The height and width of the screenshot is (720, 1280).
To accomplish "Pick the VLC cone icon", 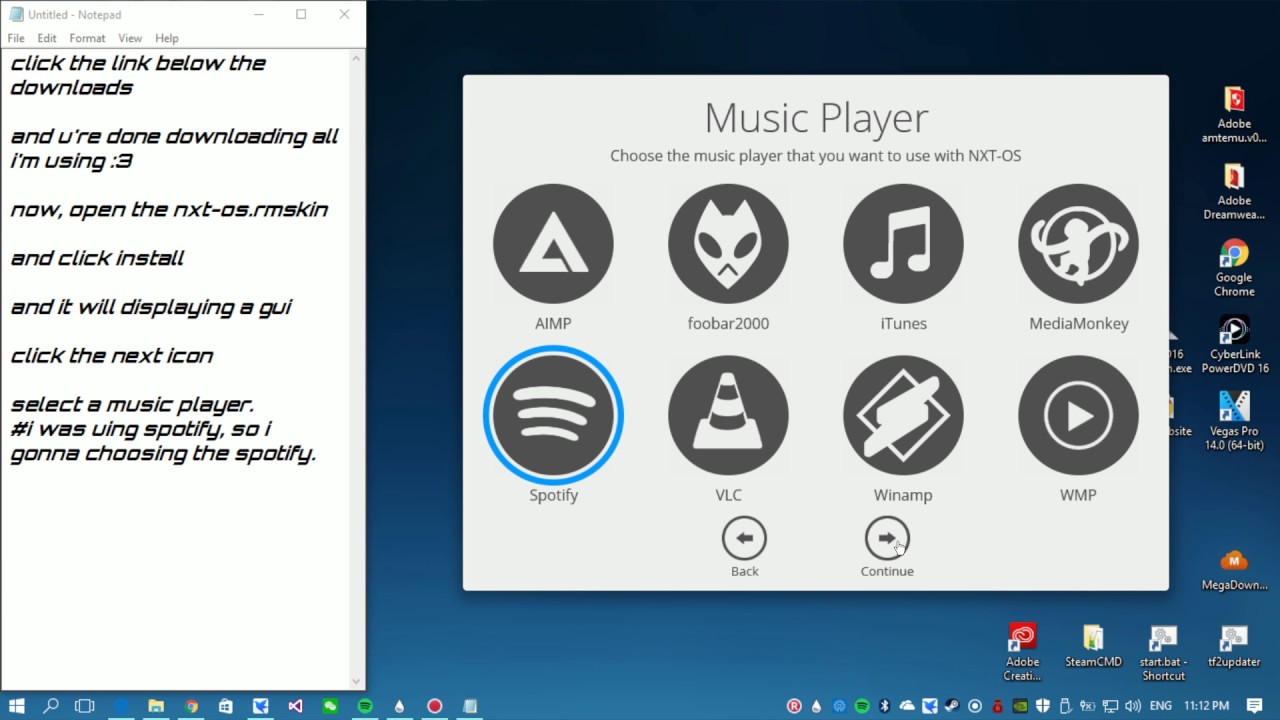I will pyautogui.click(x=728, y=415).
